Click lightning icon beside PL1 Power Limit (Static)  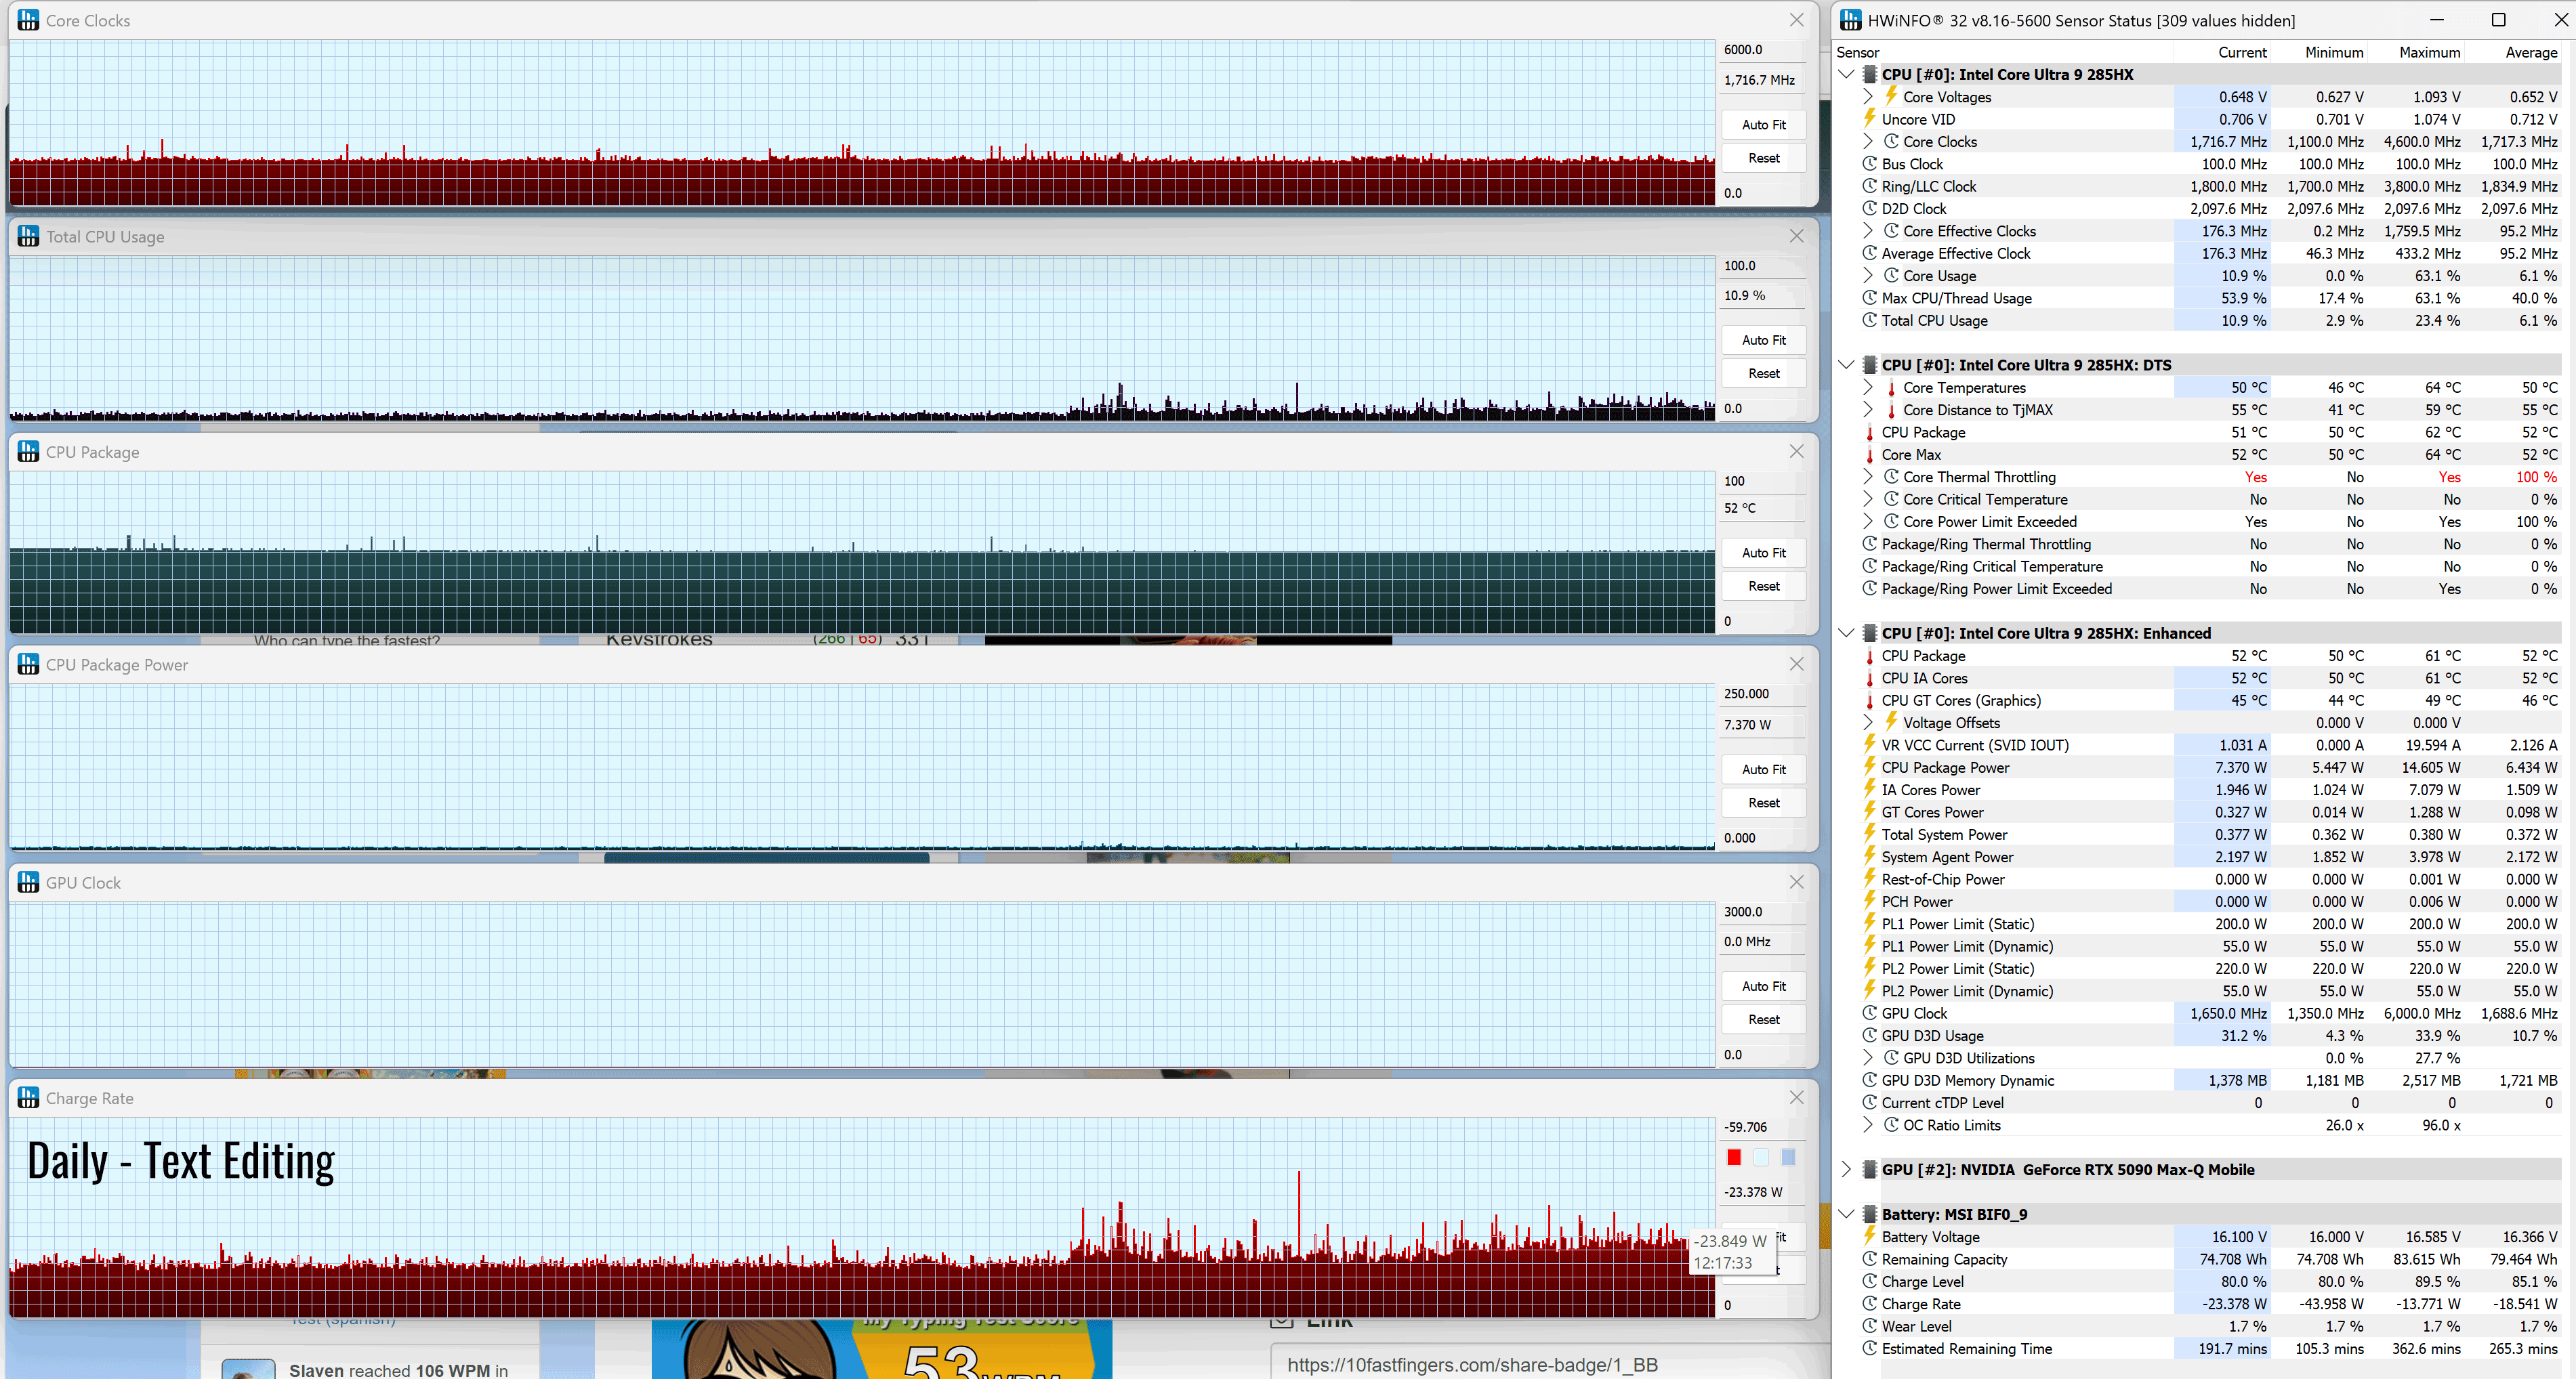(x=1869, y=923)
